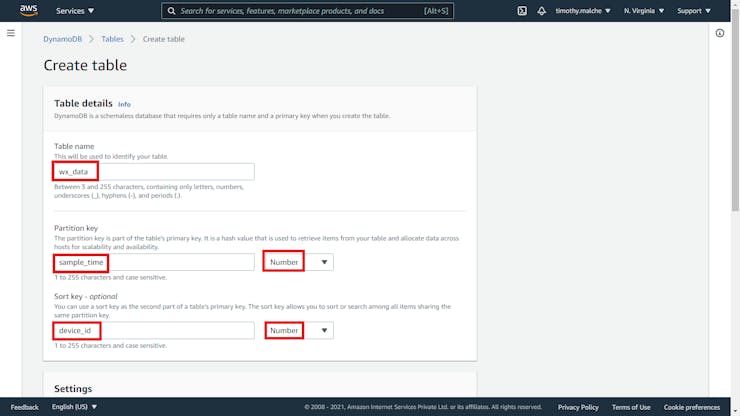Open the English (US) language menu
This screenshot has width=740, height=416.
(74, 407)
